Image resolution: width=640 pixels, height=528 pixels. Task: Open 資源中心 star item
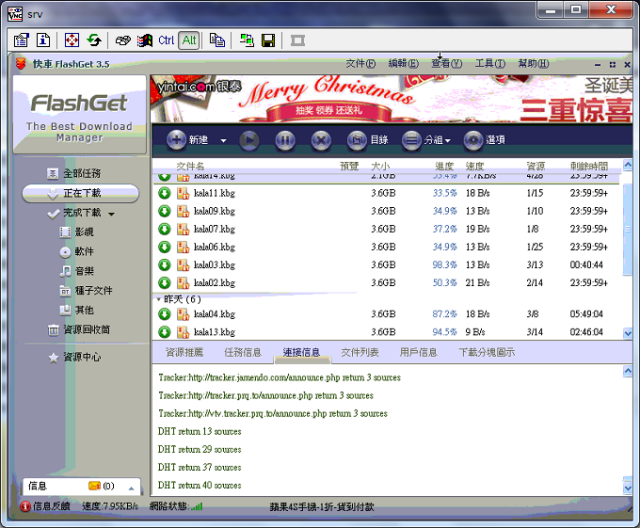(75, 357)
